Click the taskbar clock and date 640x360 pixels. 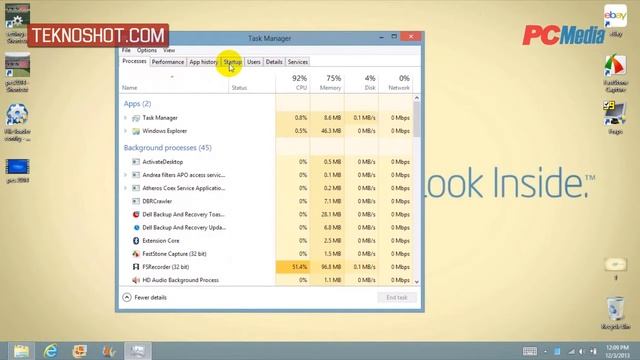pyautogui.click(x=617, y=351)
